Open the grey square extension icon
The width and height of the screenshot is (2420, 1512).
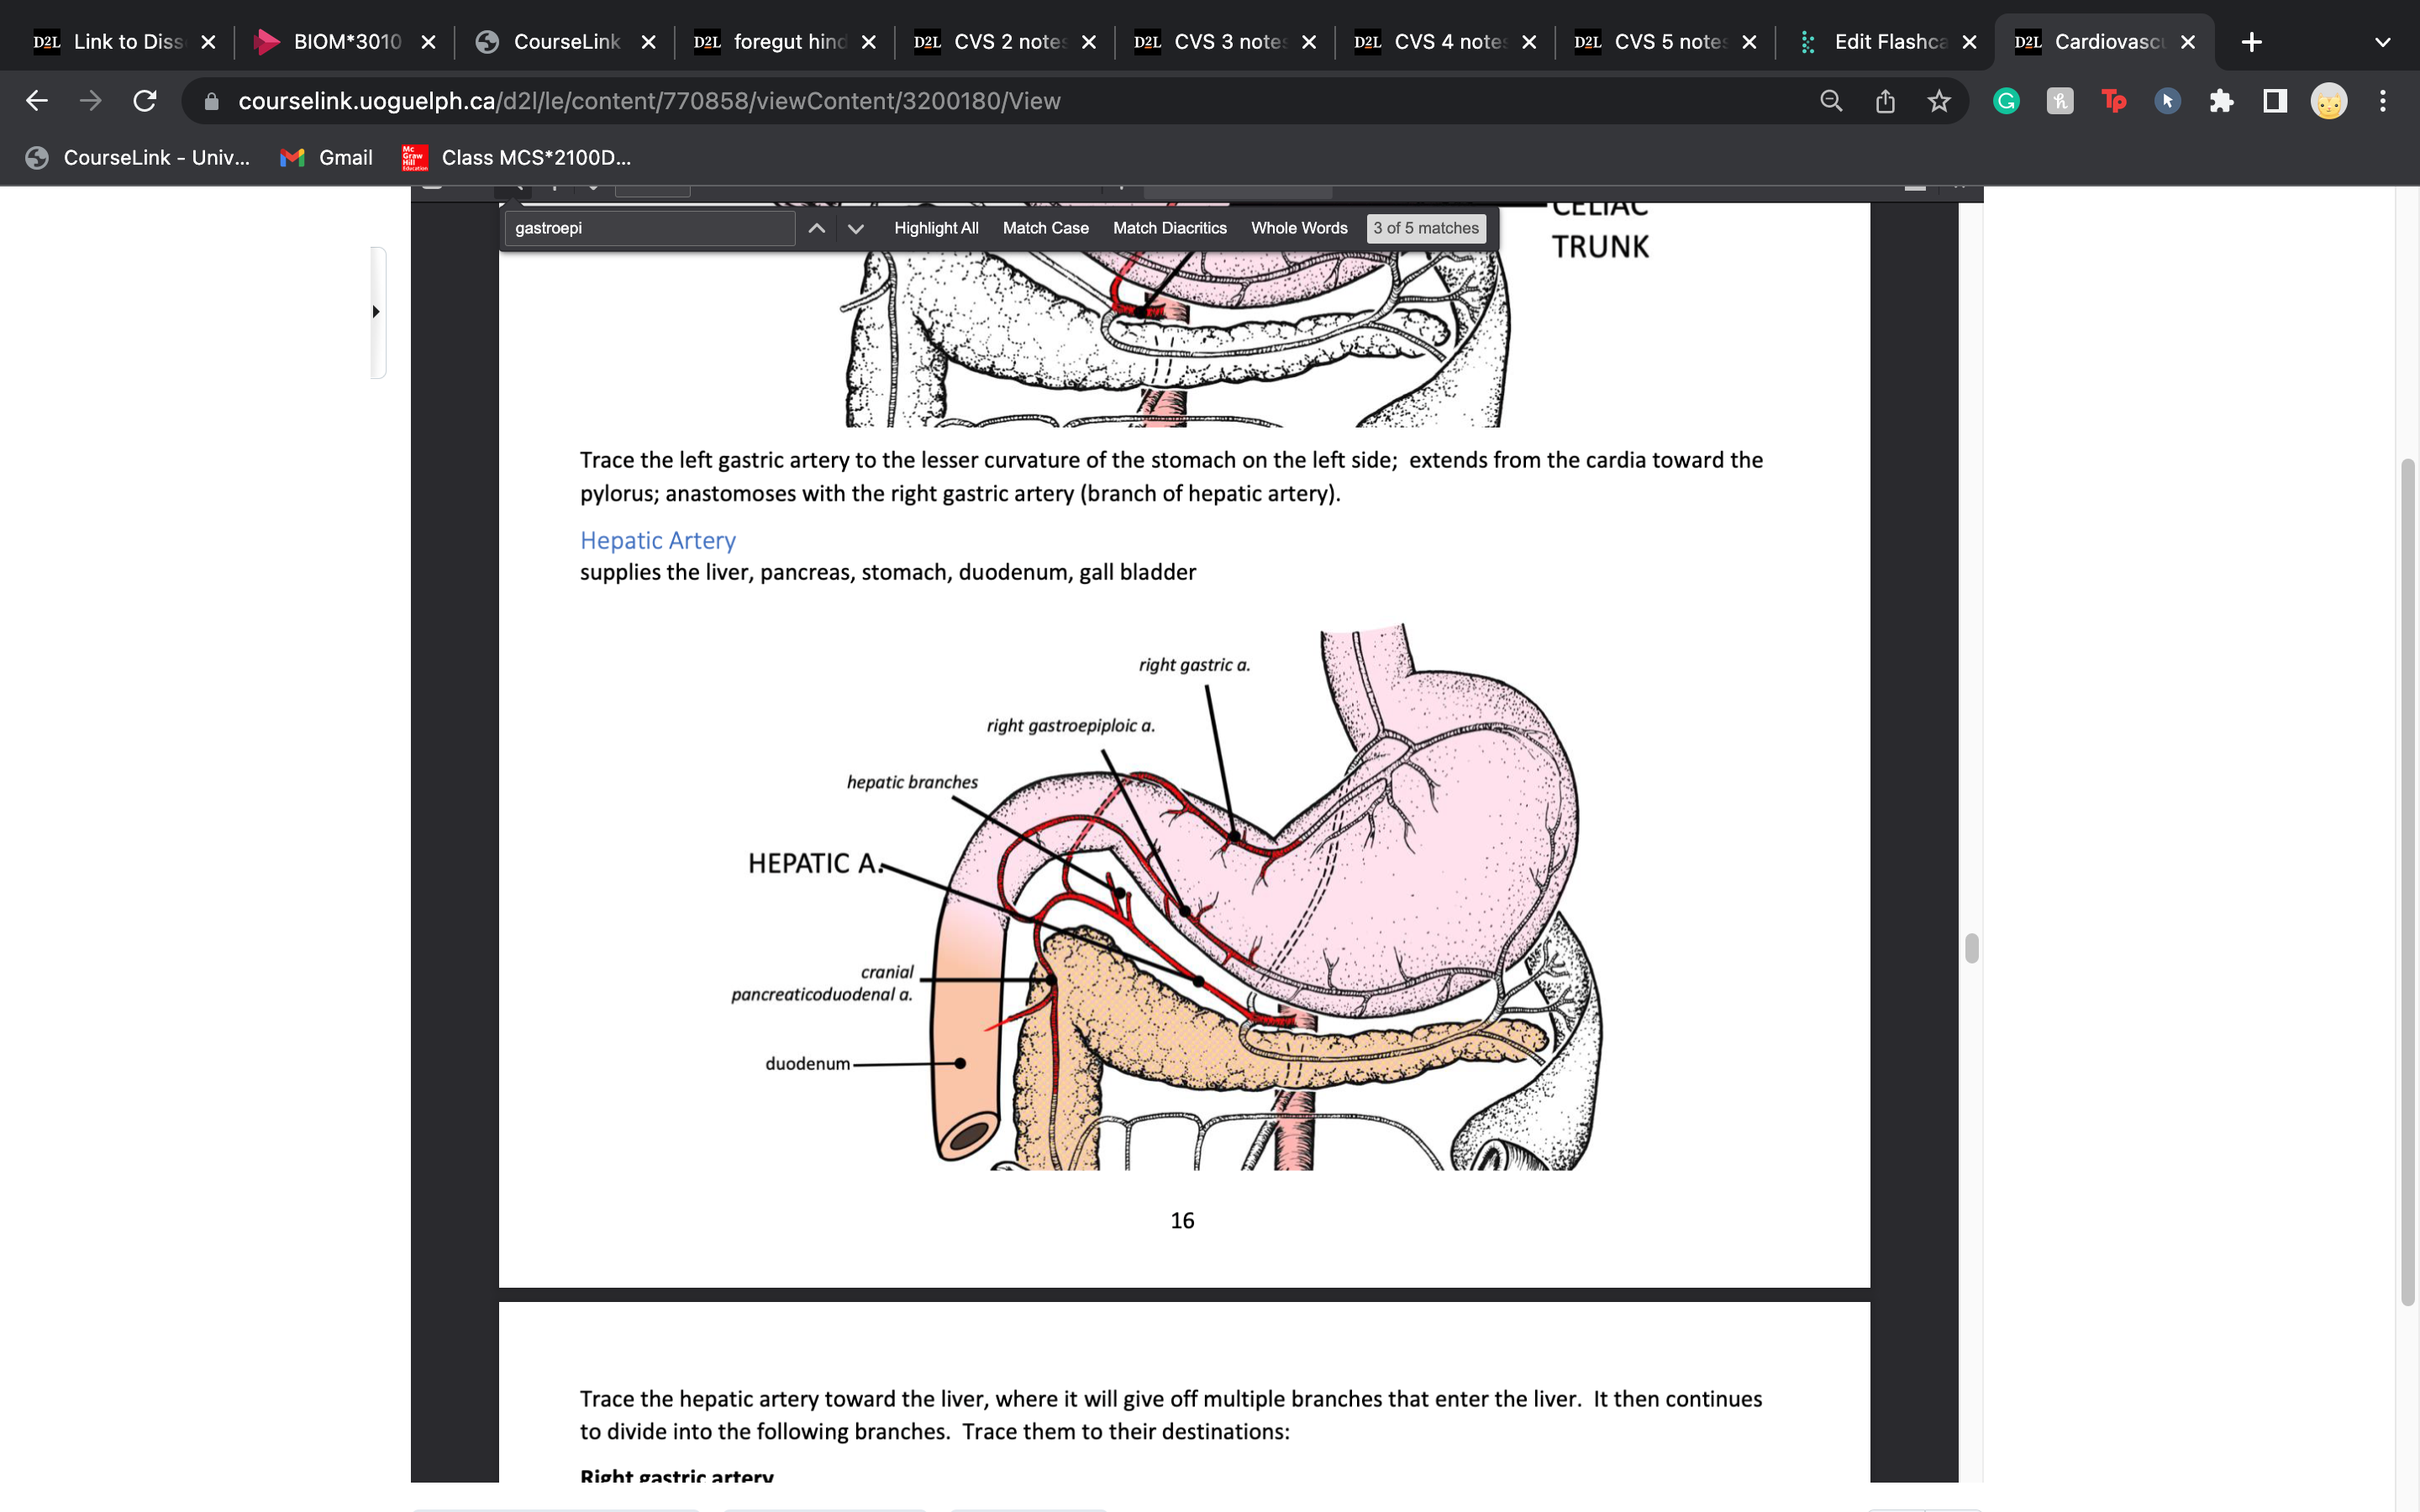(x=2060, y=101)
